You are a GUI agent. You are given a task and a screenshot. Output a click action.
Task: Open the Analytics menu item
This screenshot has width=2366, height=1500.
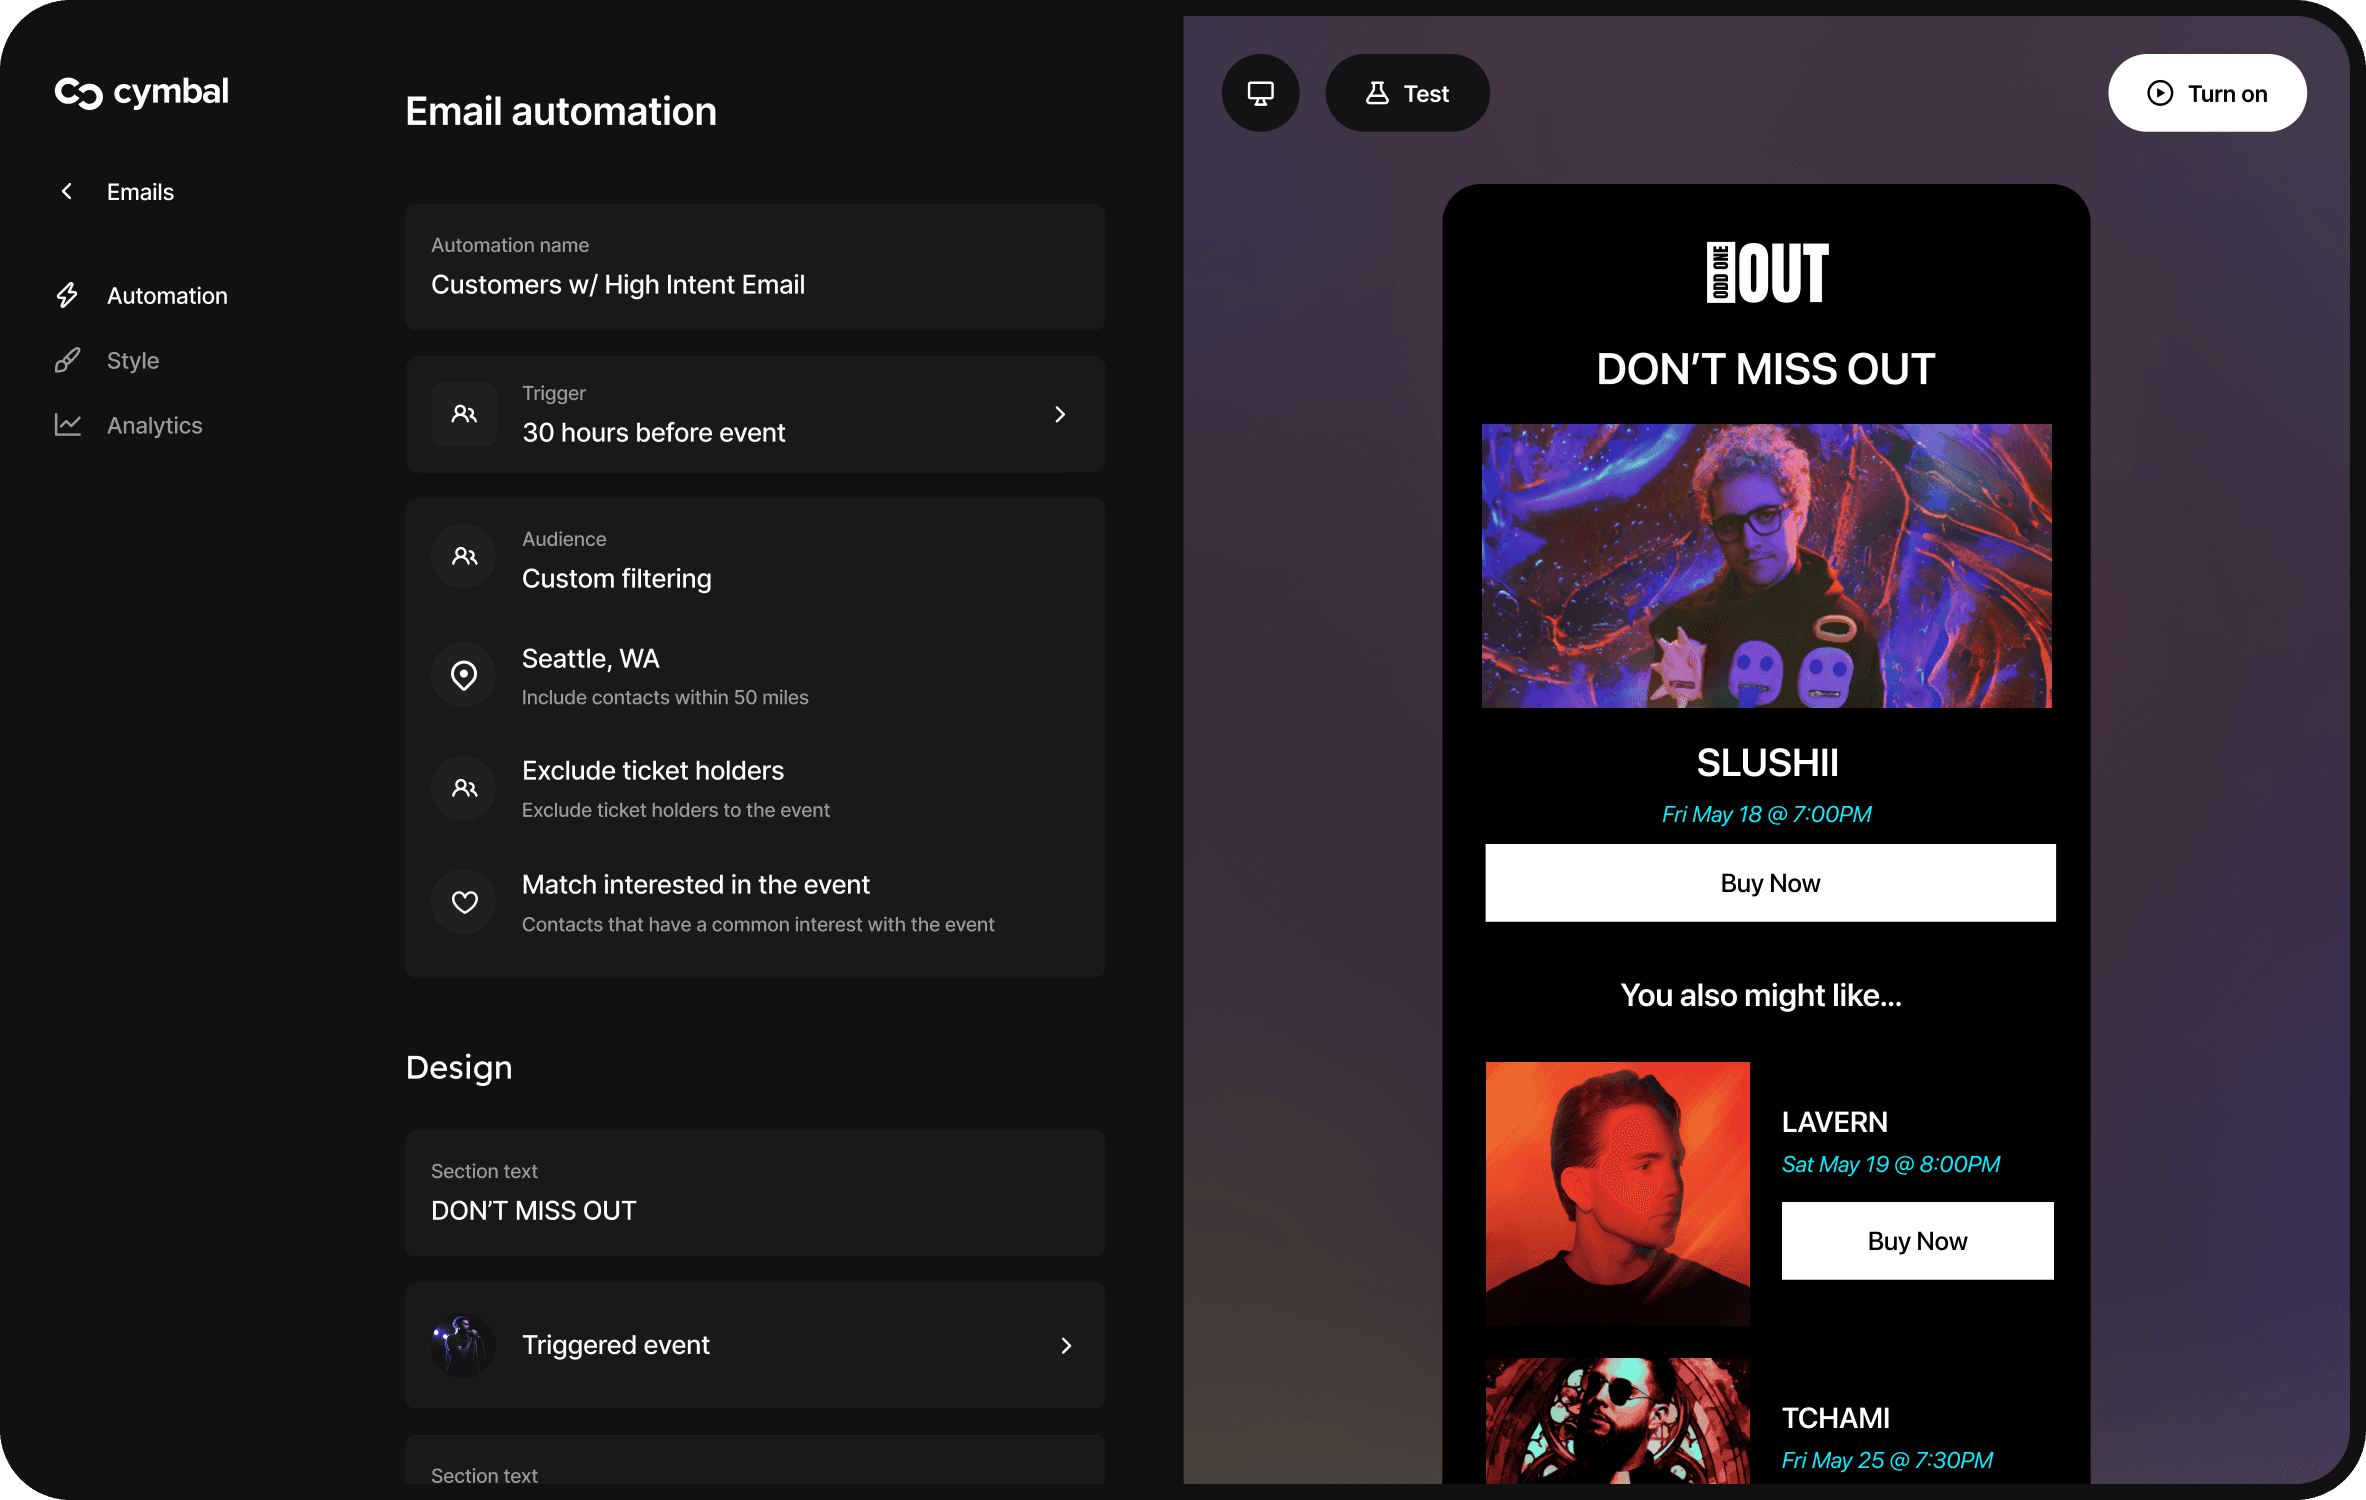click(154, 425)
